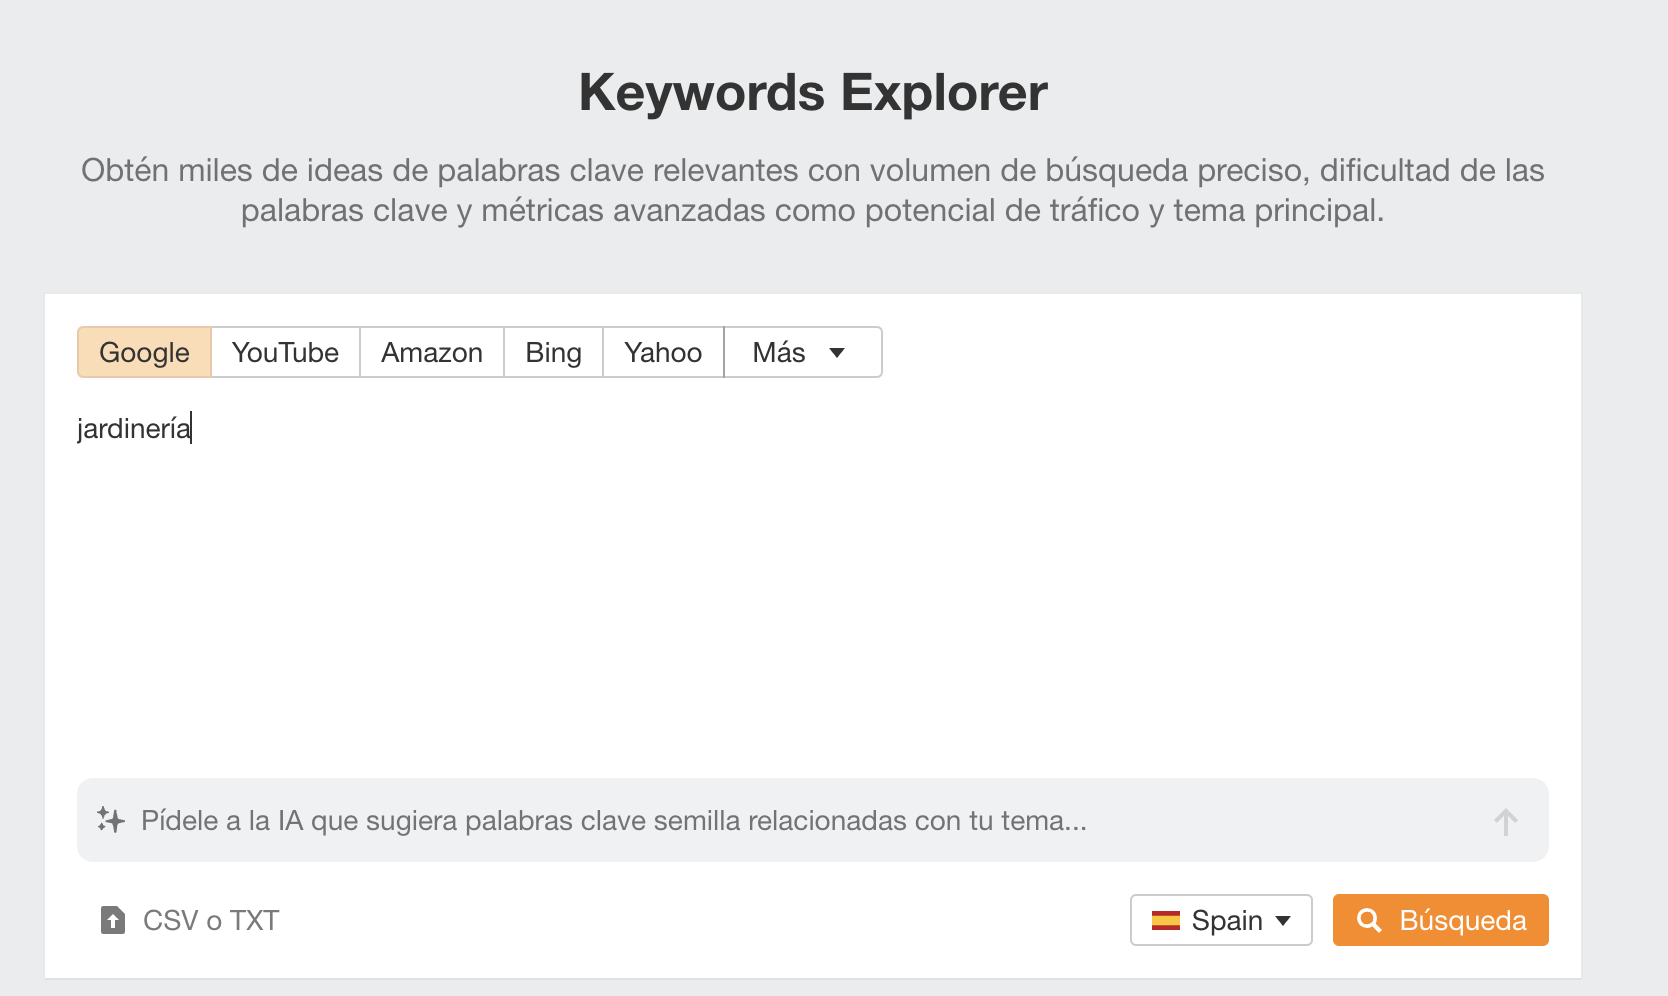The height and width of the screenshot is (996, 1668).
Task: Open the Spain country selector
Action: [1220, 920]
